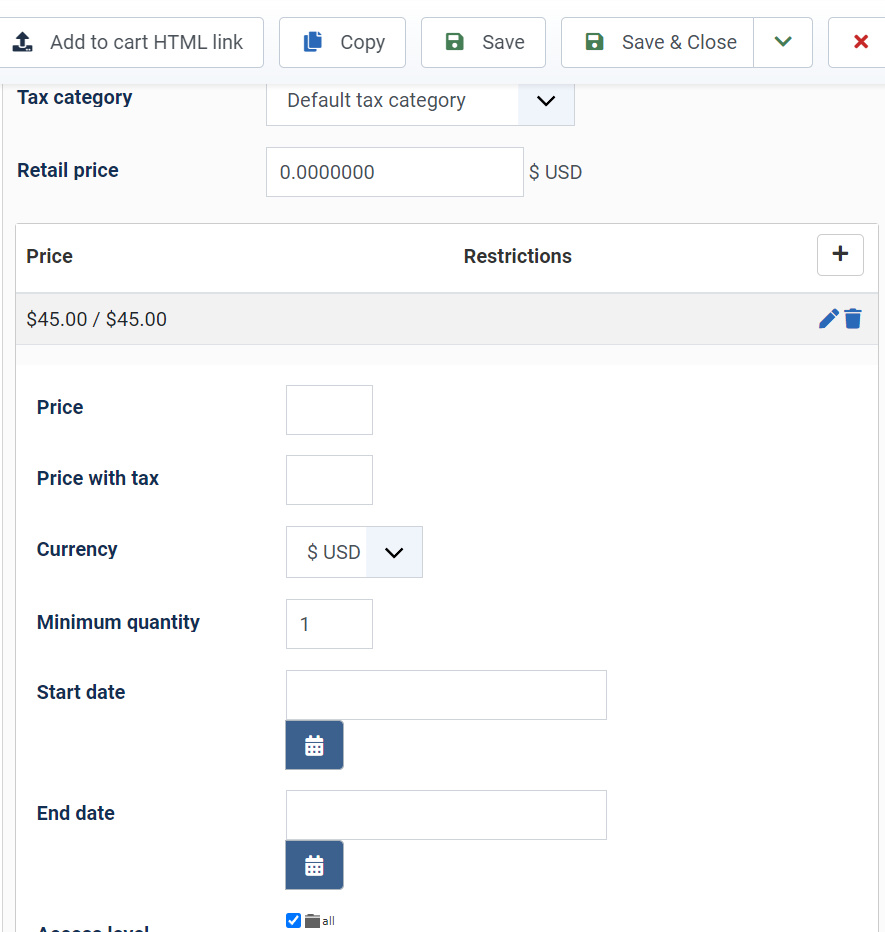
Task: Open the Start date calendar picker
Action: tap(314, 745)
